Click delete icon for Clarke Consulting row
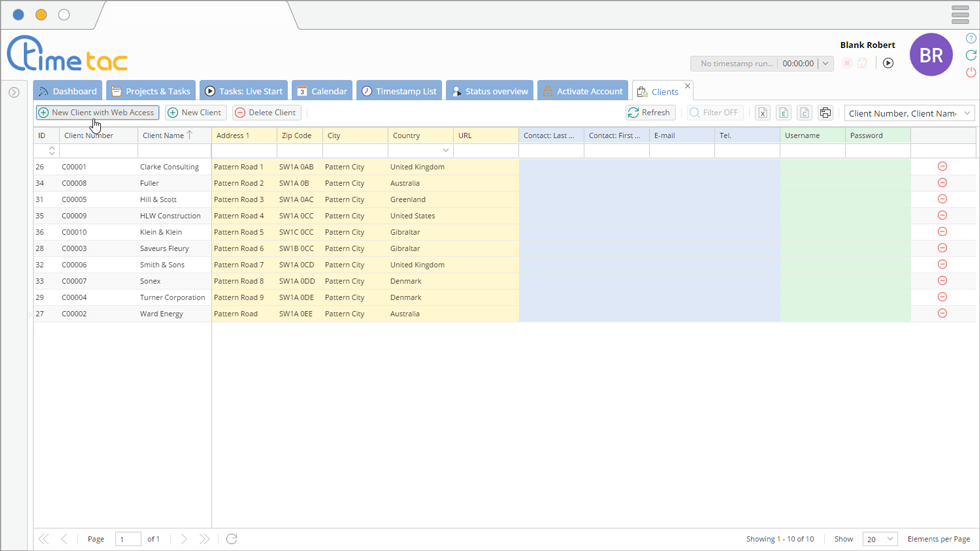 [942, 167]
